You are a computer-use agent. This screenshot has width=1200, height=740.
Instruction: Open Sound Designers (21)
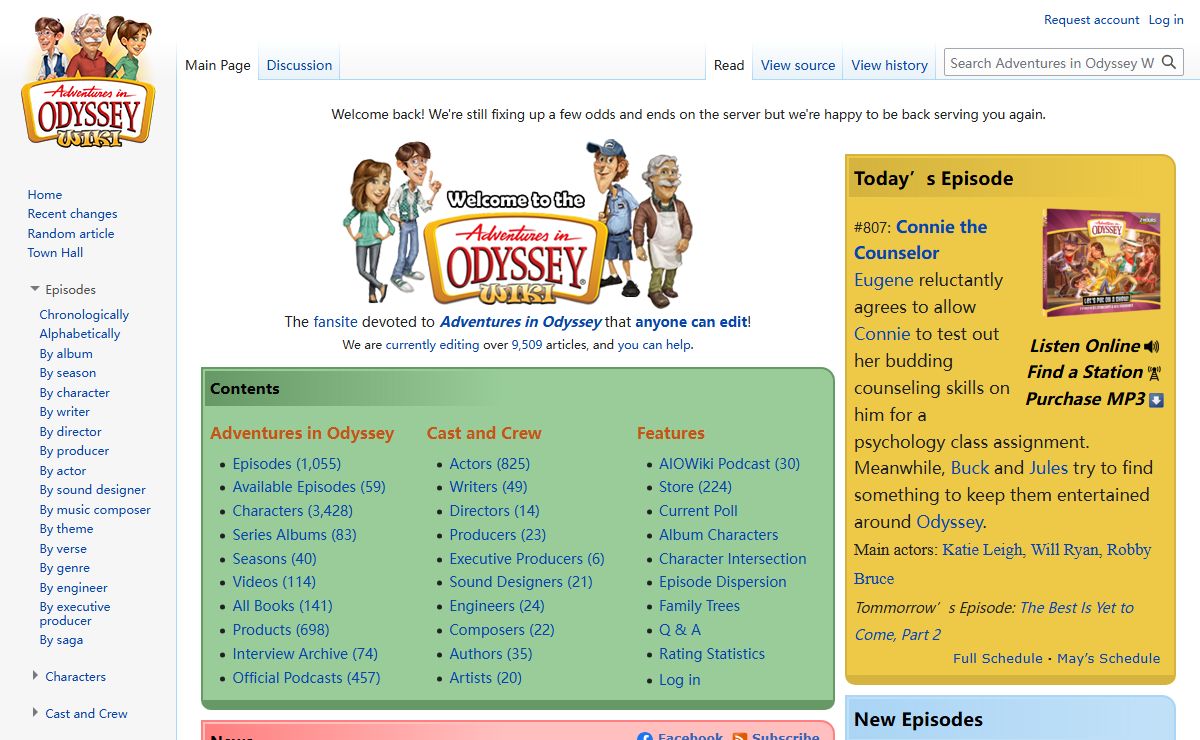tap(521, 582)
